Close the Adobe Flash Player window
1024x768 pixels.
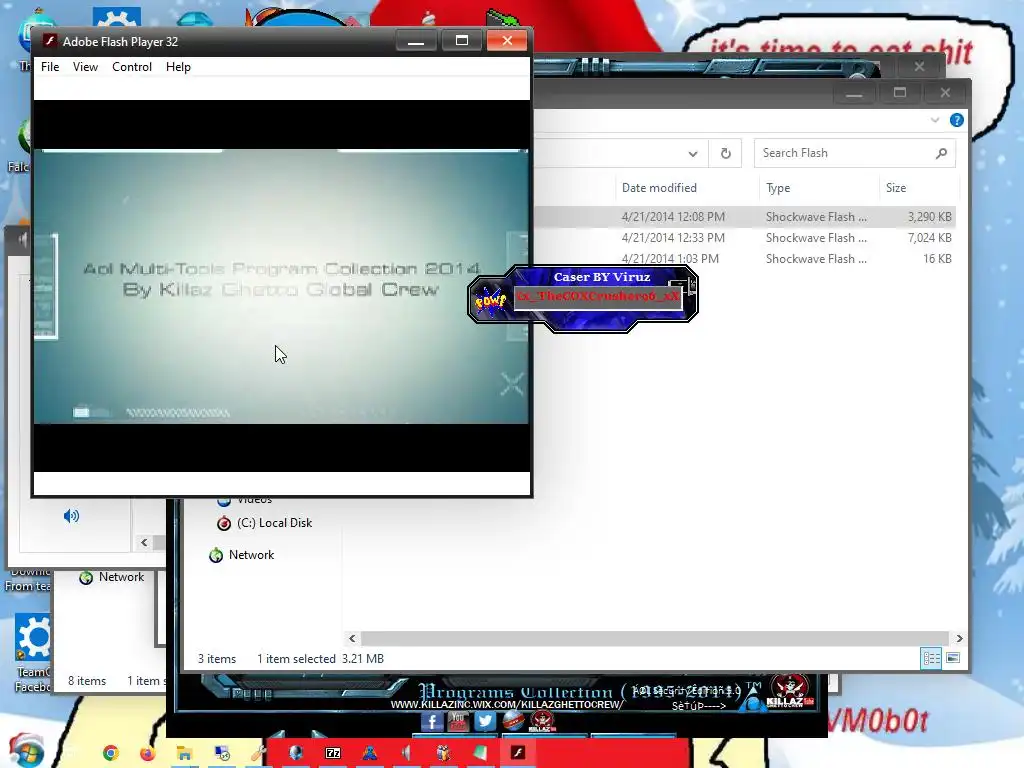[x=507, y=40]
